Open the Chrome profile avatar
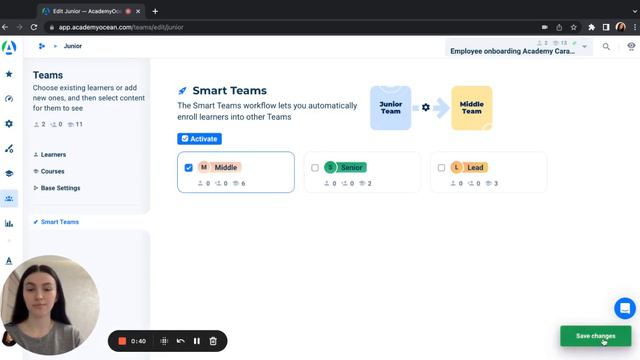 point(621,27)
